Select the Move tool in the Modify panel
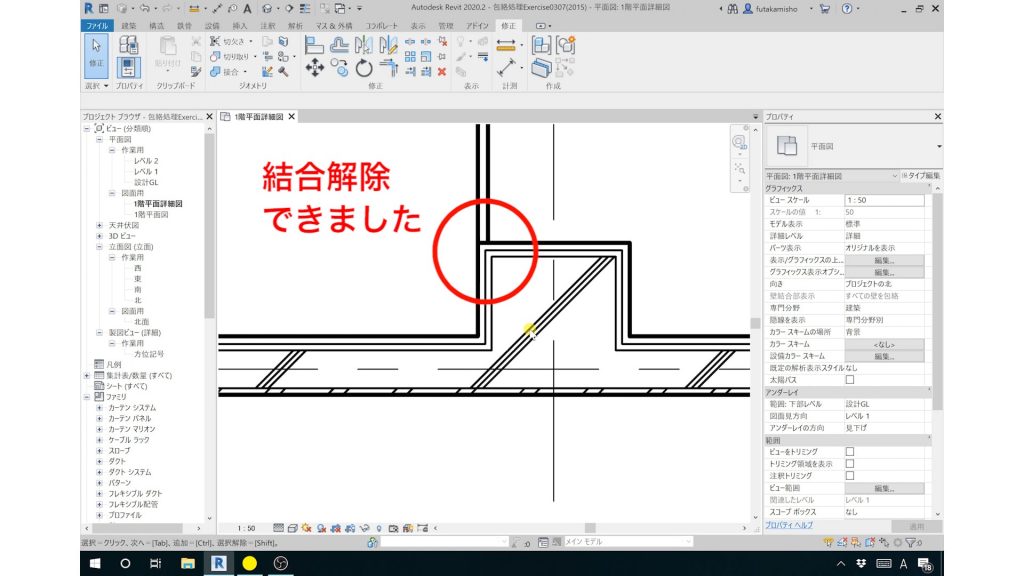Screen dimensions: 1024x576 point(315,66)
